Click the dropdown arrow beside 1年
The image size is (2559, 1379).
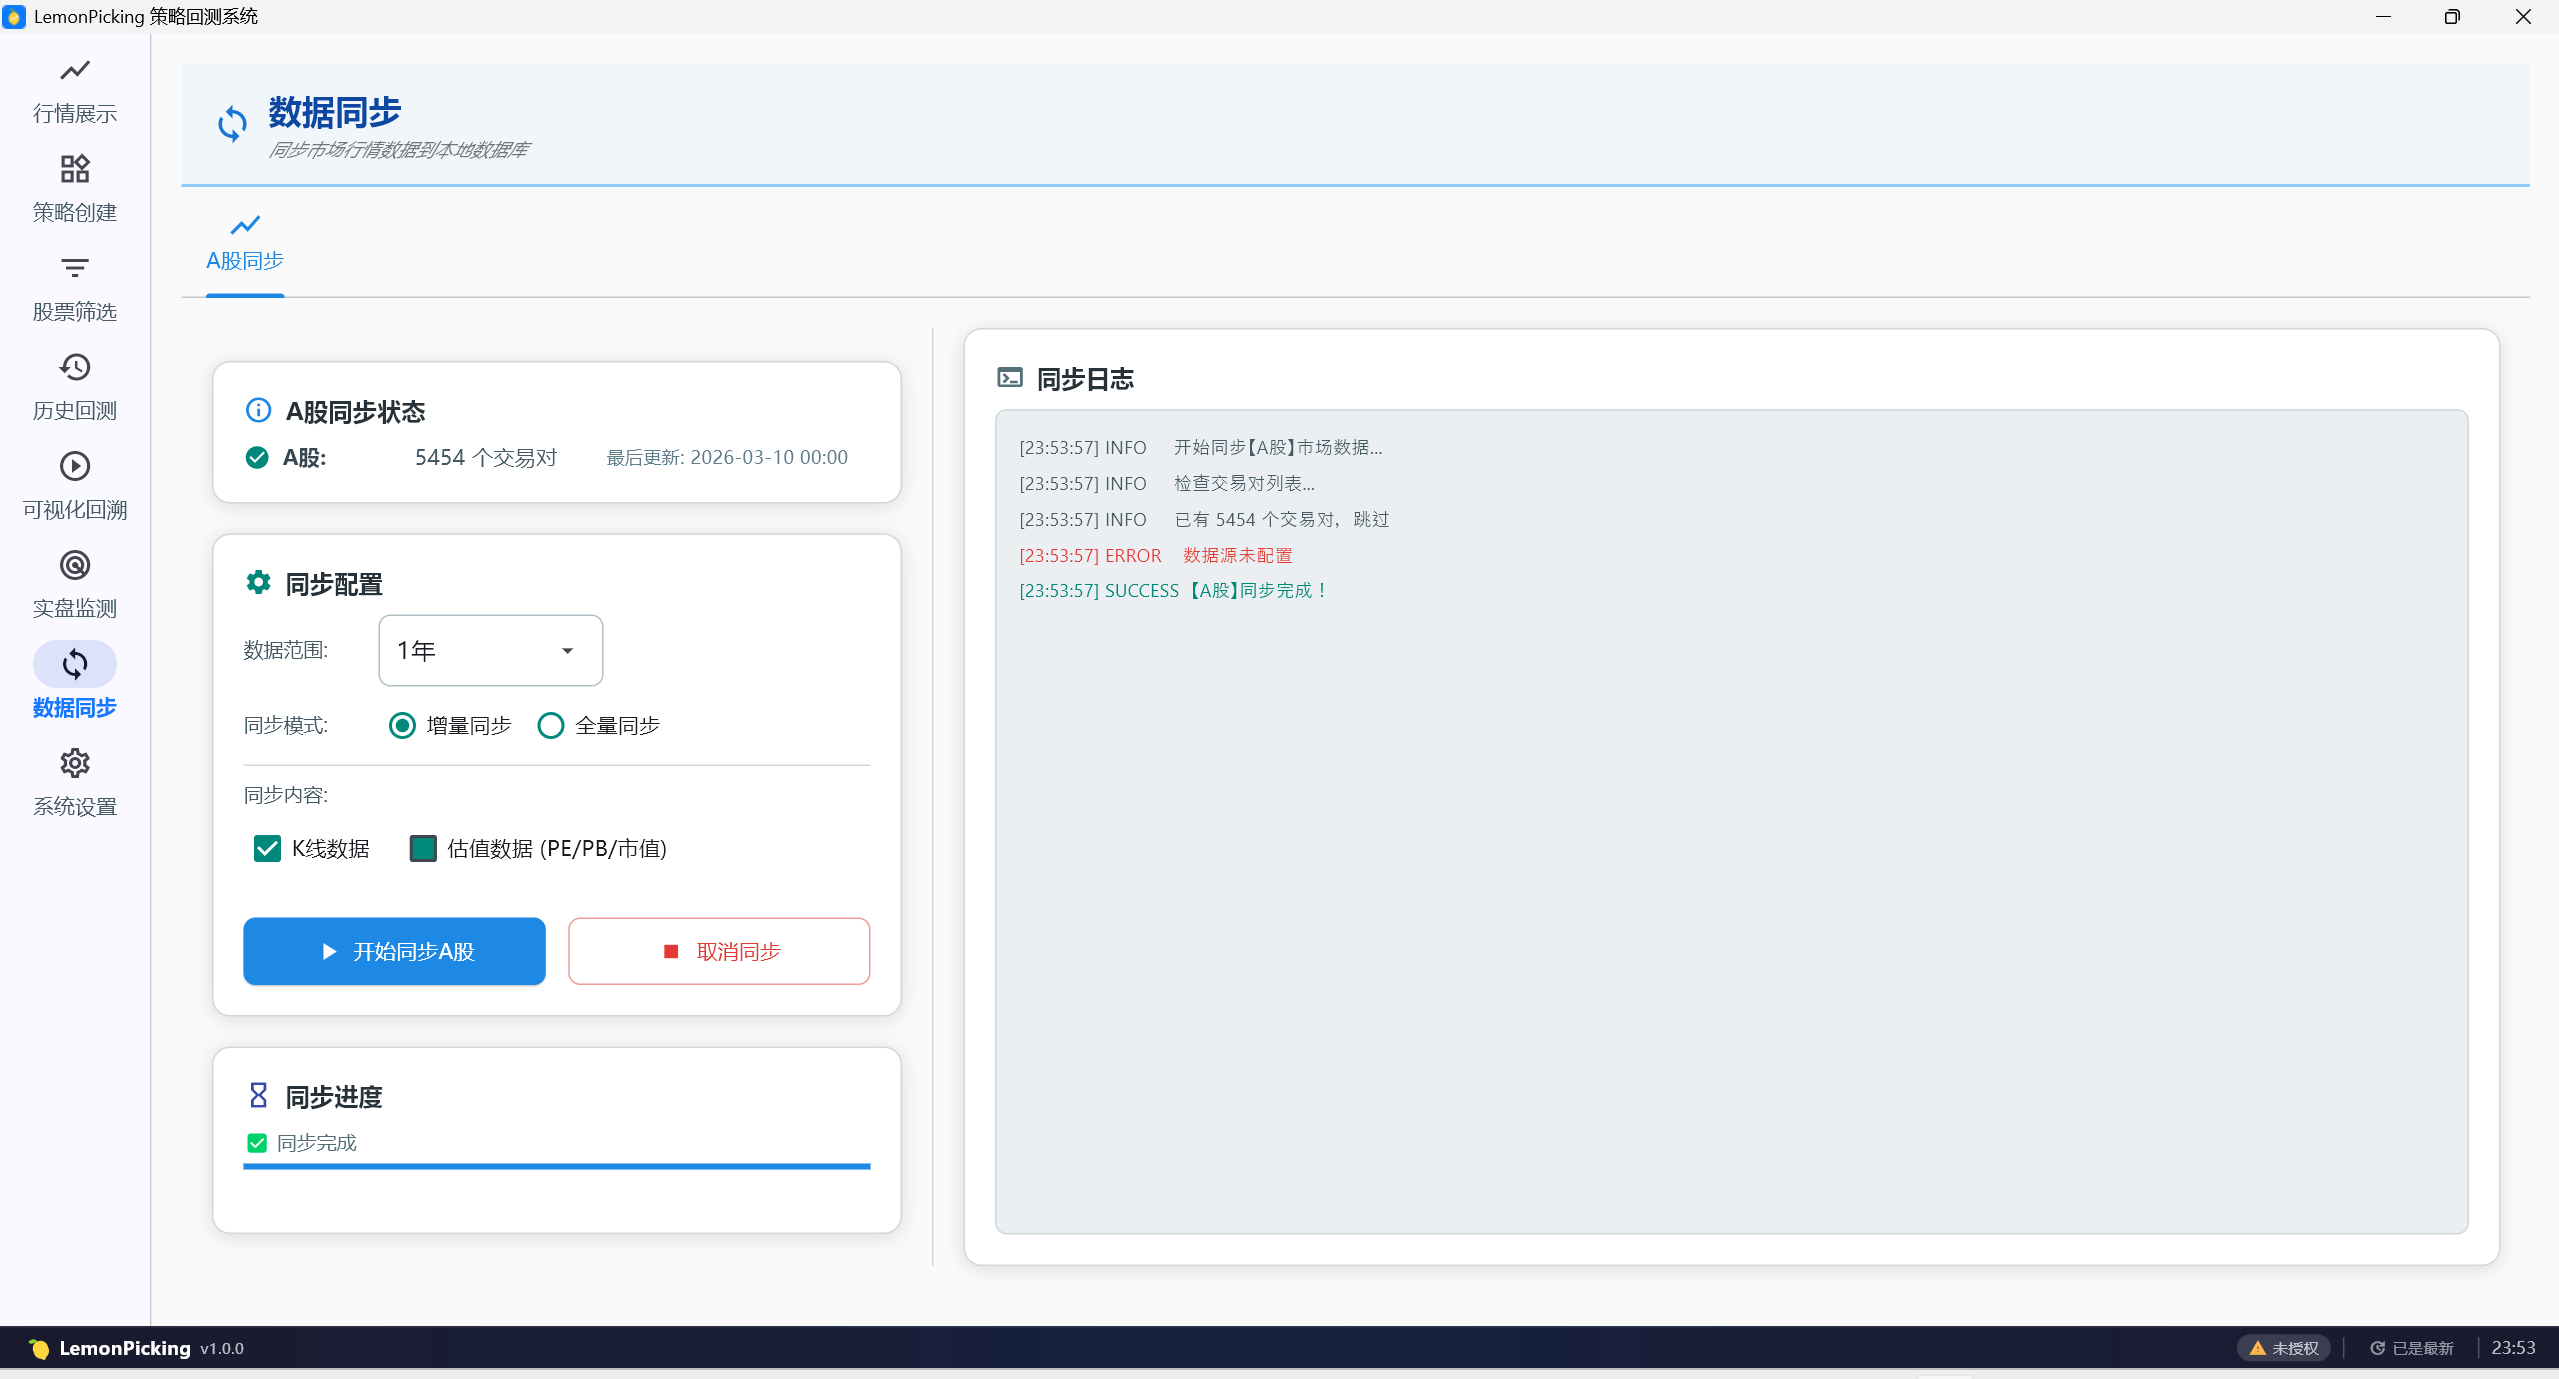point(567,651)
